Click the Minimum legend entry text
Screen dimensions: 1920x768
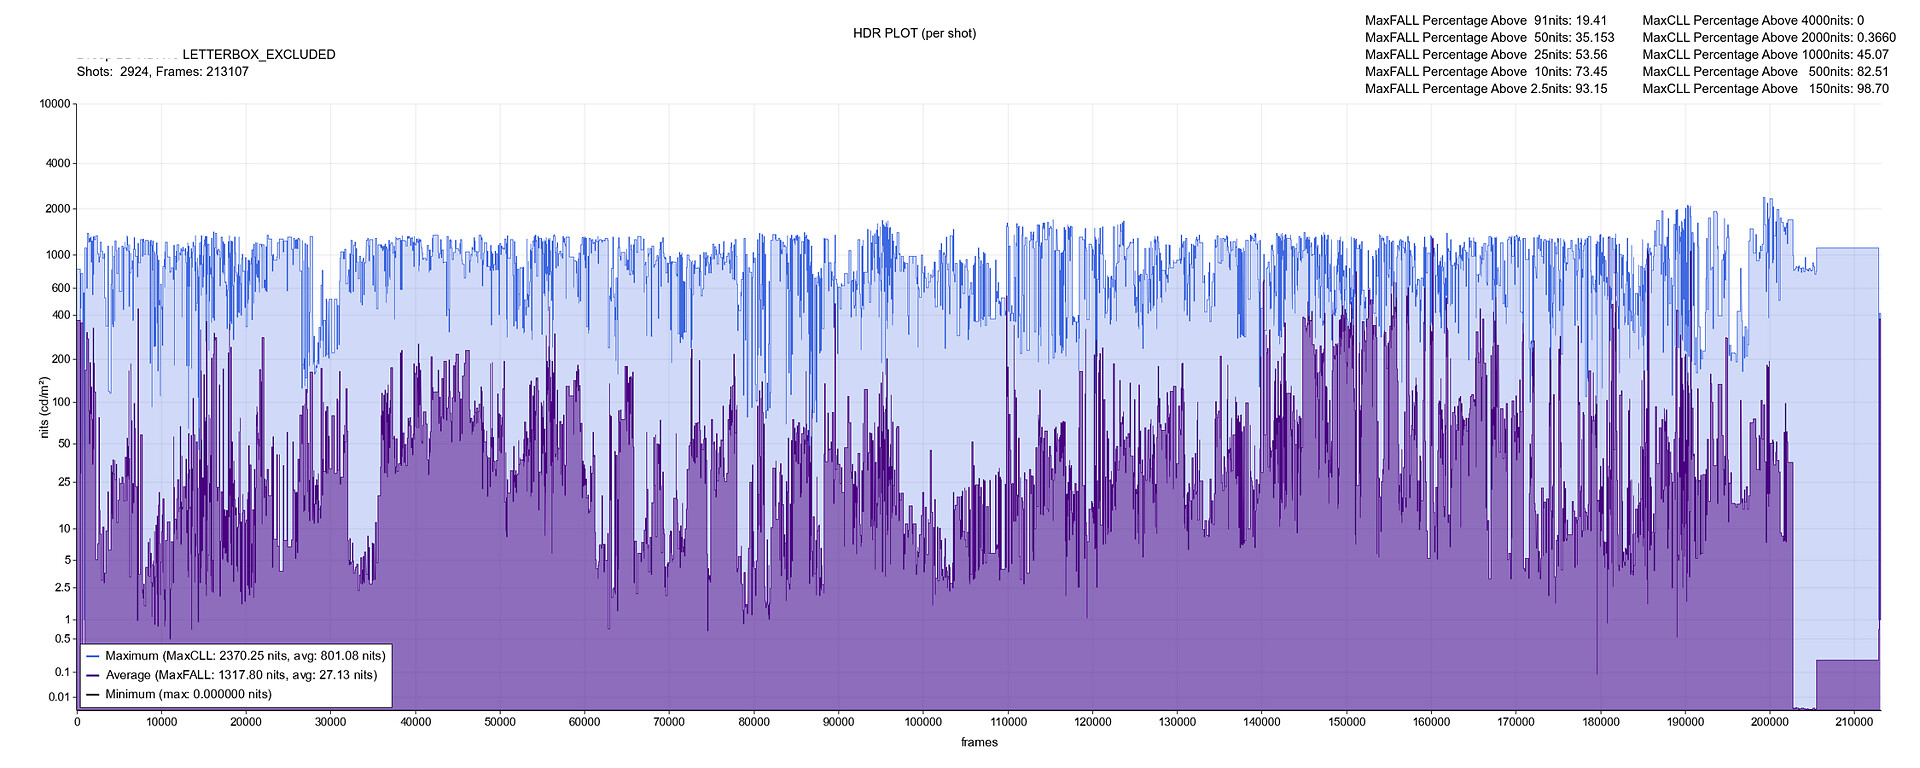point(188,694)
